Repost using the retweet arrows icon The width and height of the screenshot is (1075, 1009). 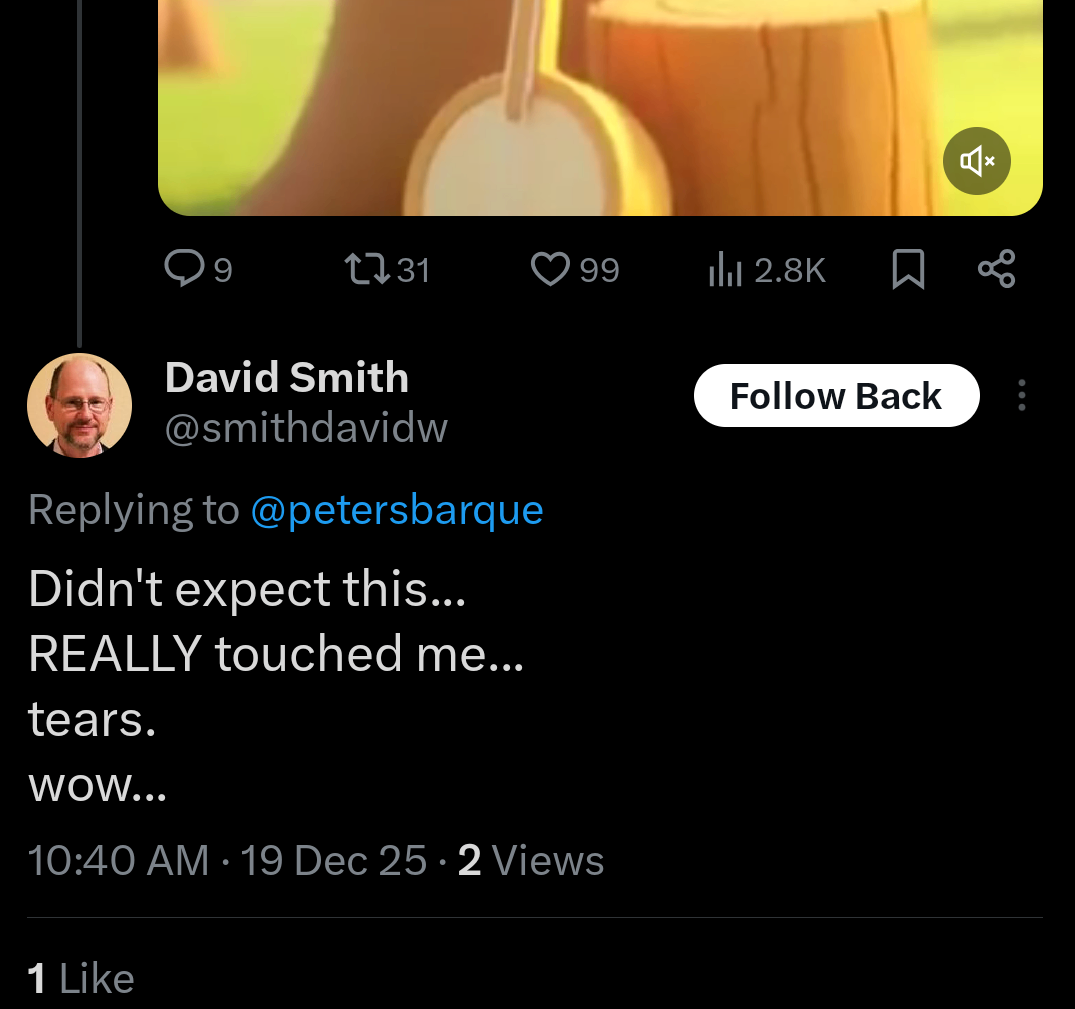point(367,269)
